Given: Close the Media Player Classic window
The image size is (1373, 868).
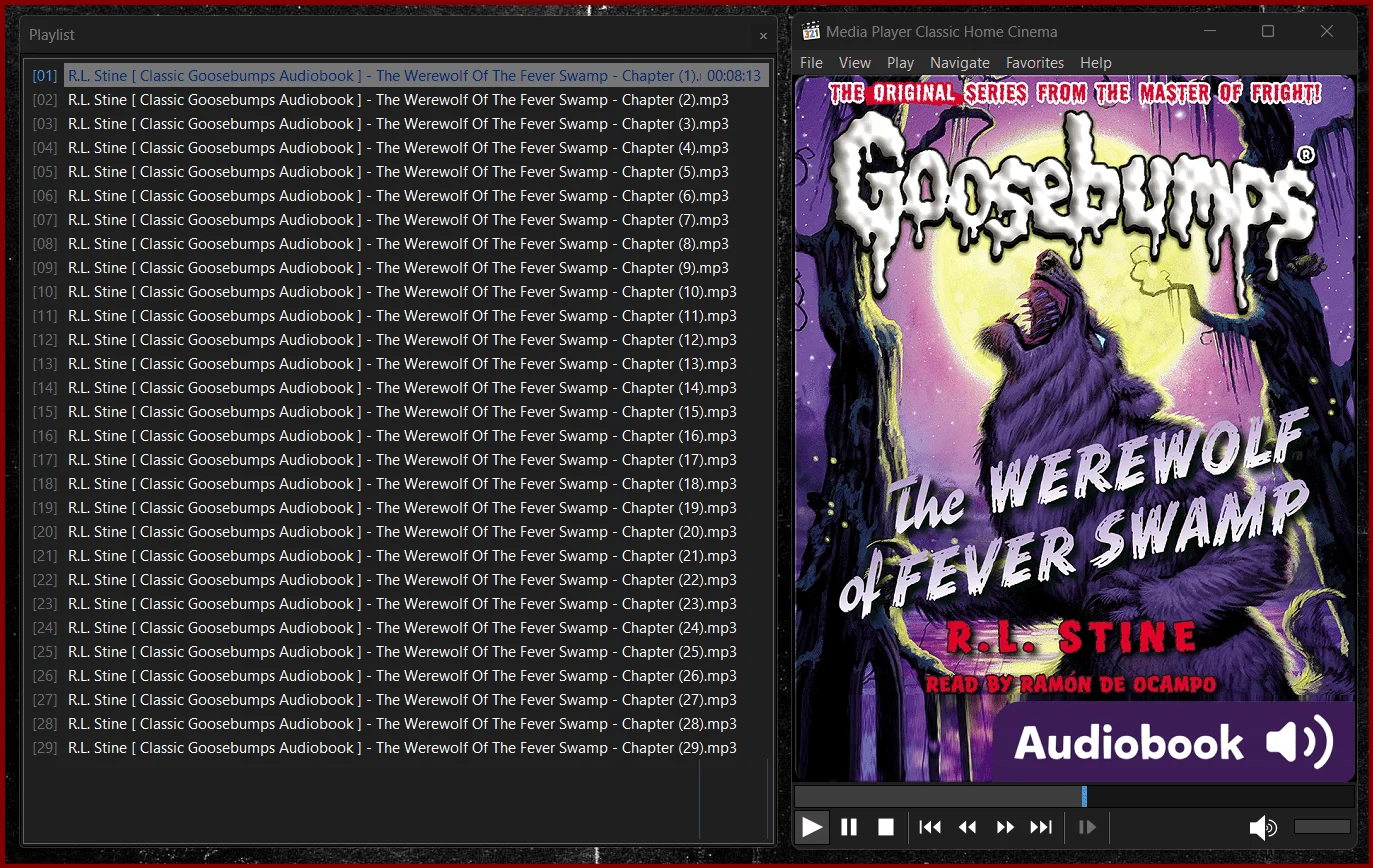Looking at the screenshot, I should [1327, 31].
